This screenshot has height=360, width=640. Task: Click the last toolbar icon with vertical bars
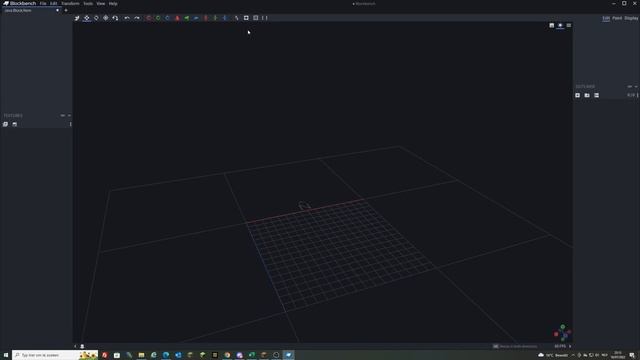click(x=265, y=18)
